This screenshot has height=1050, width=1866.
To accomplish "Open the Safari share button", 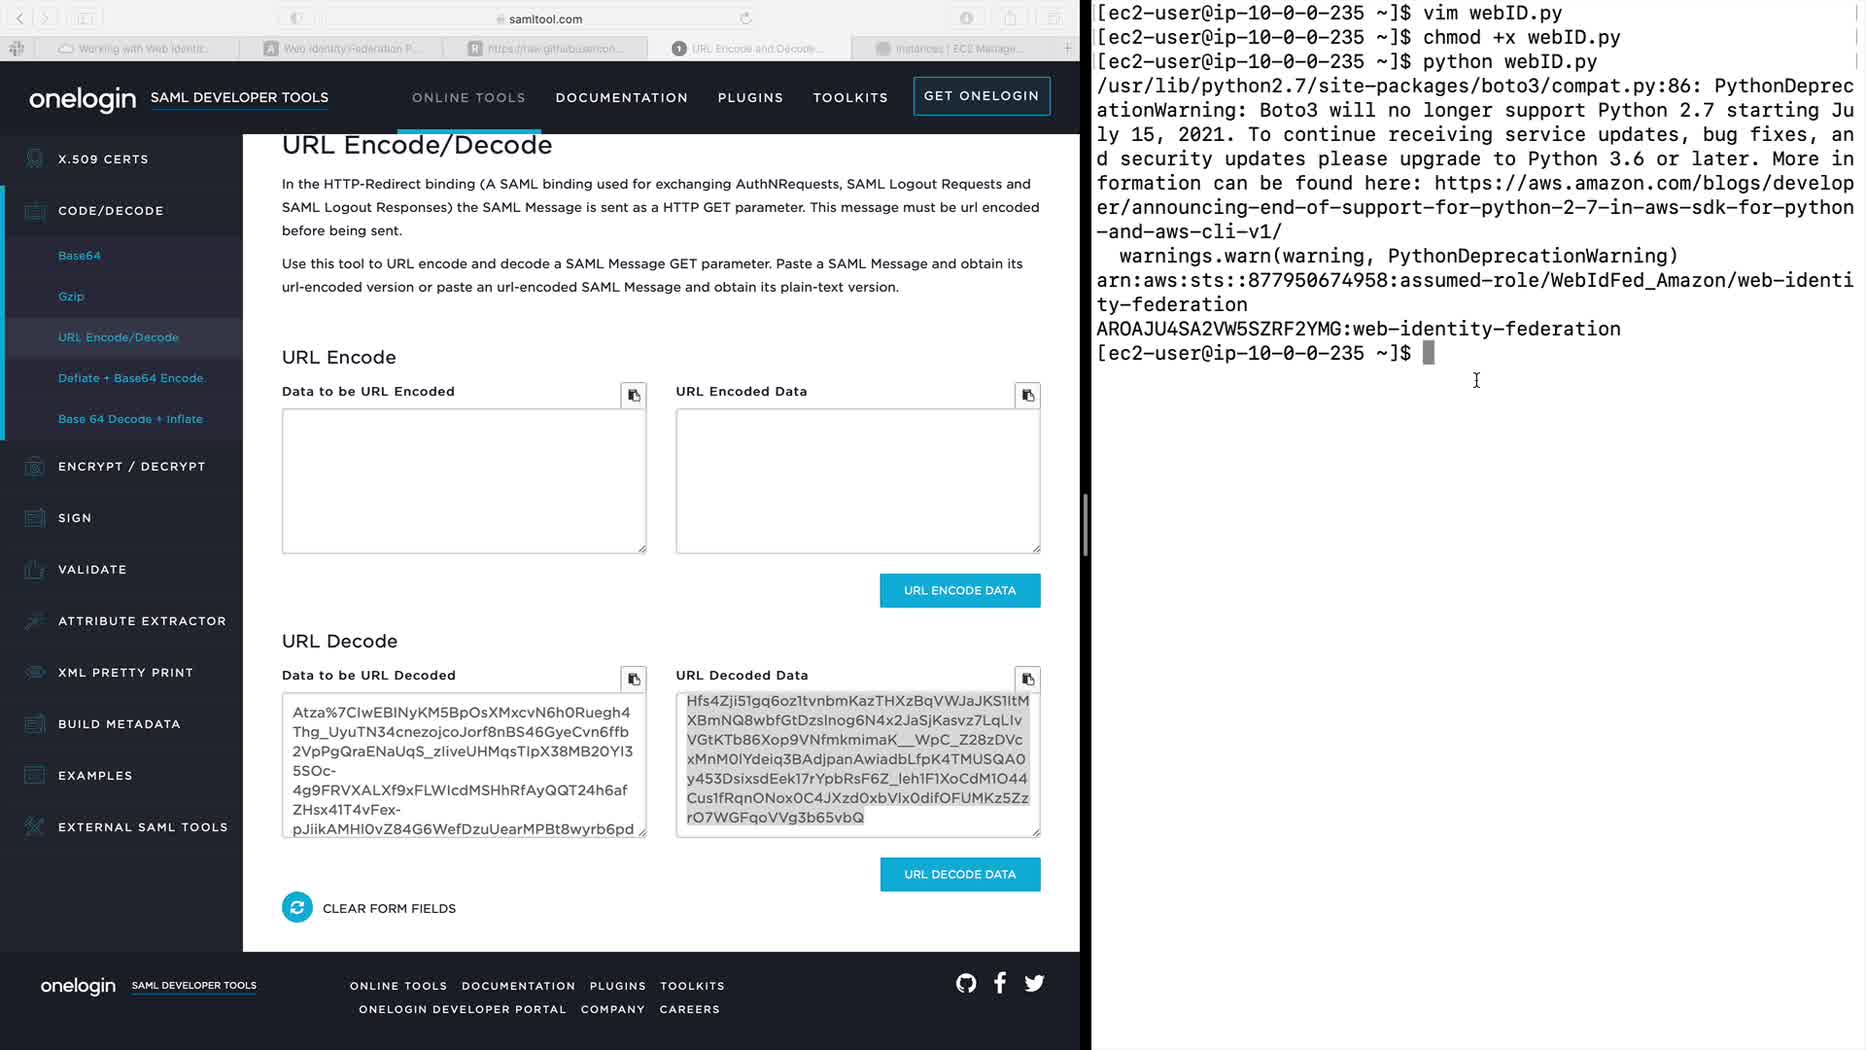I will click(x=1010, y=18).
